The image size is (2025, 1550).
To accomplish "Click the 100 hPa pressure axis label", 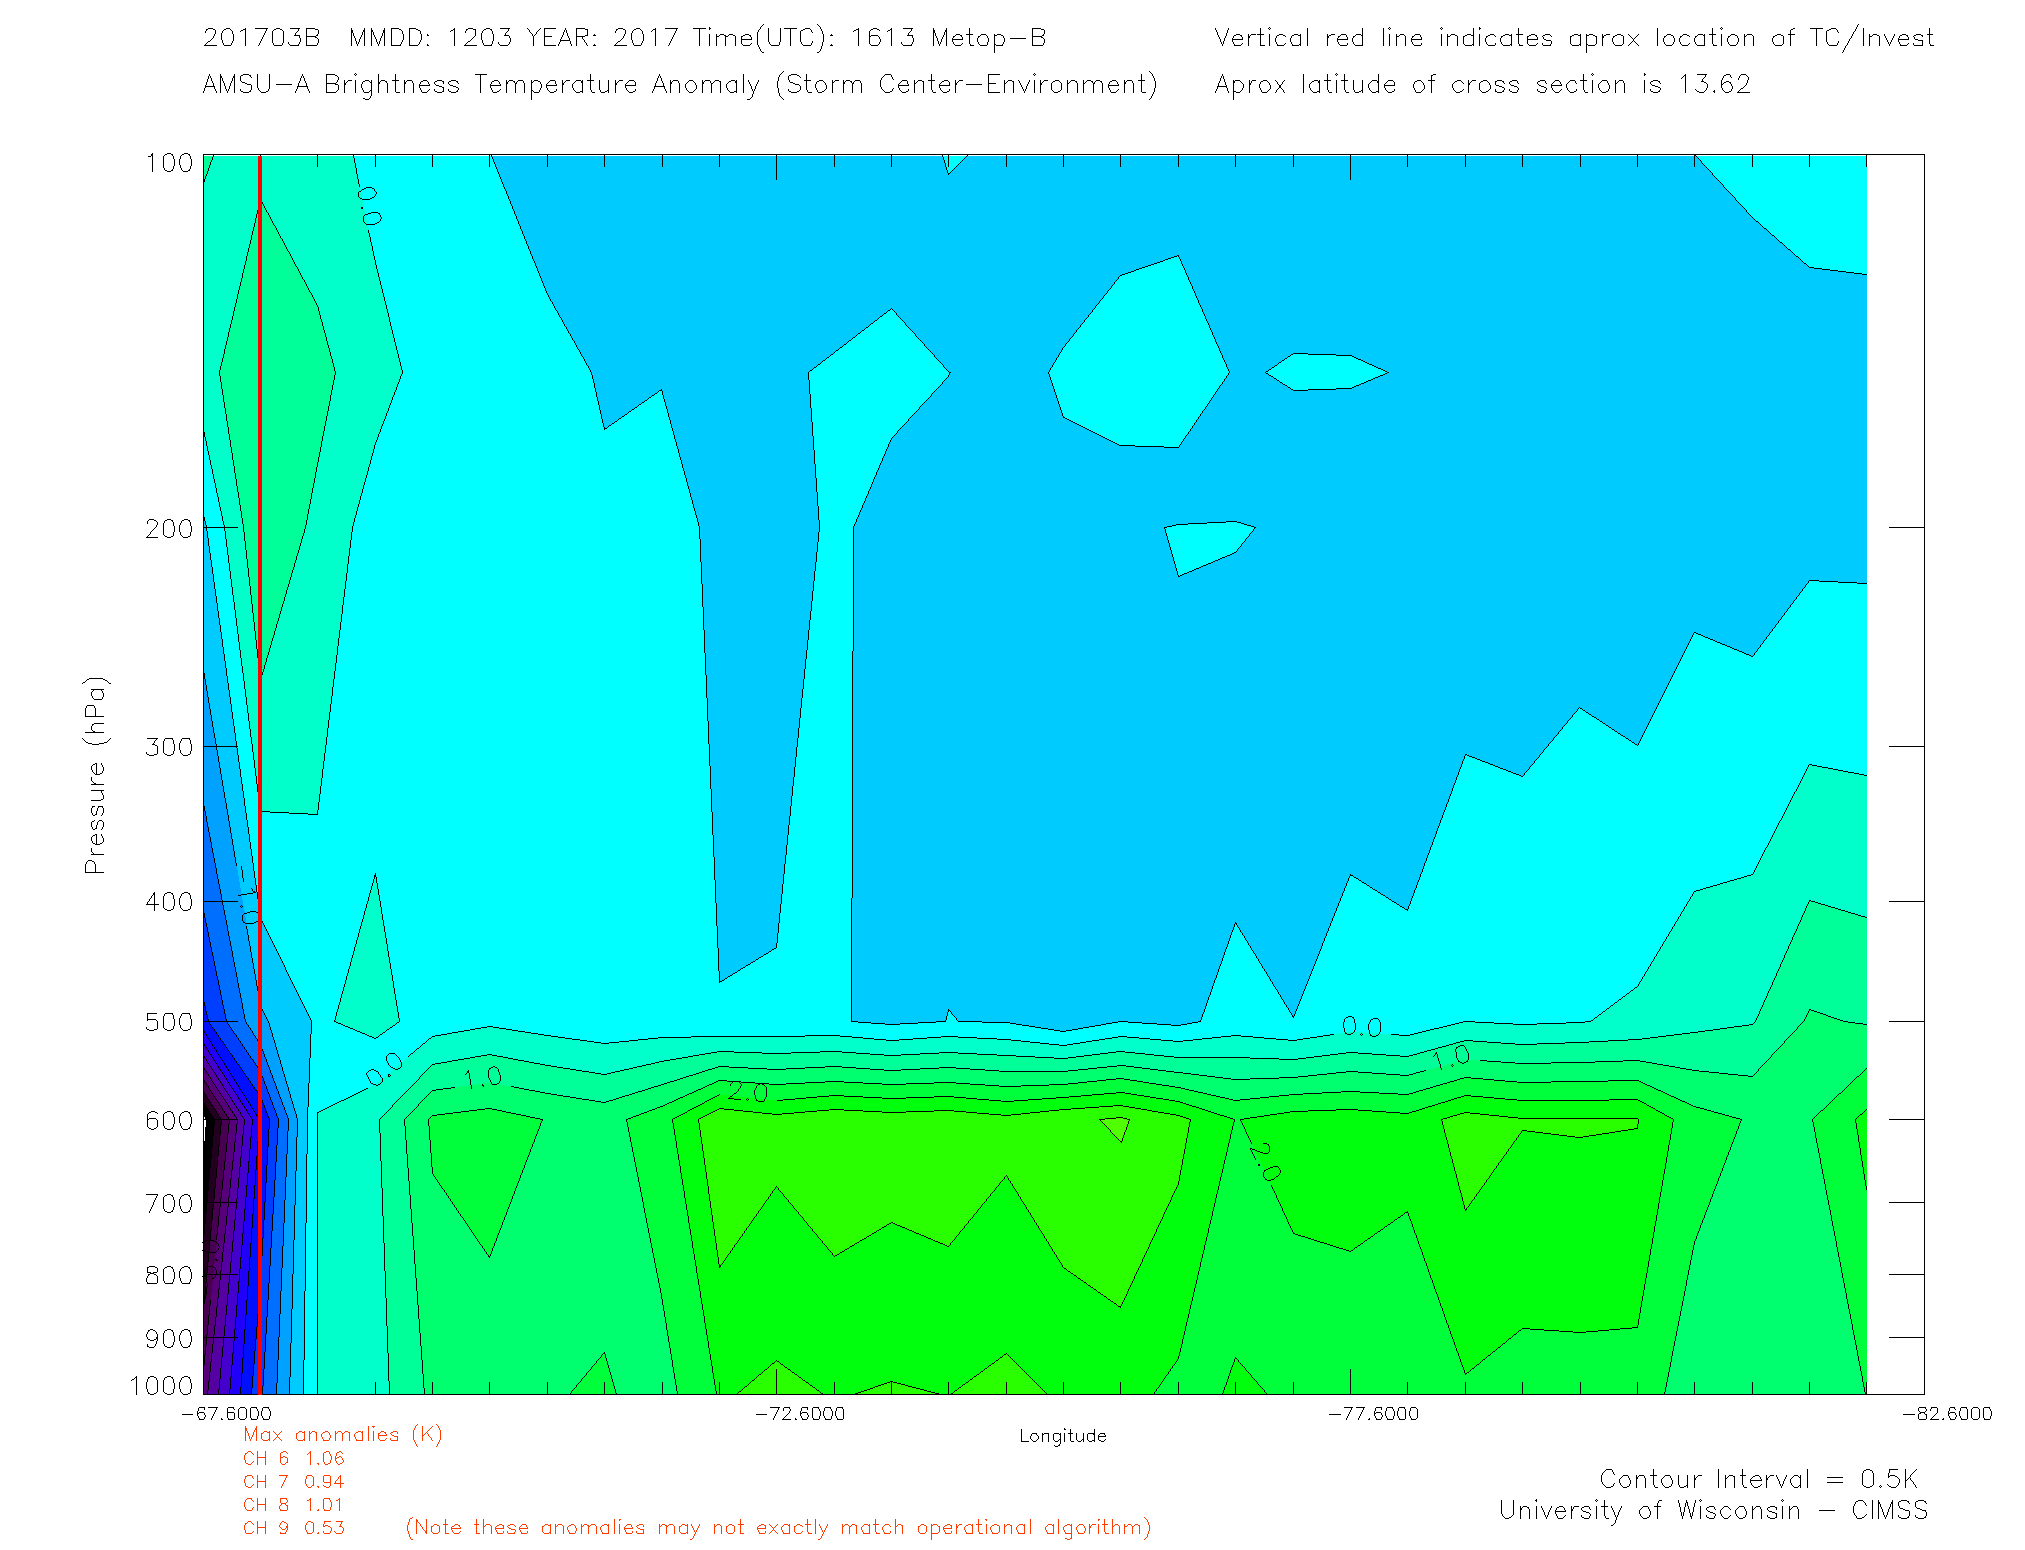I will coord(168,163).
